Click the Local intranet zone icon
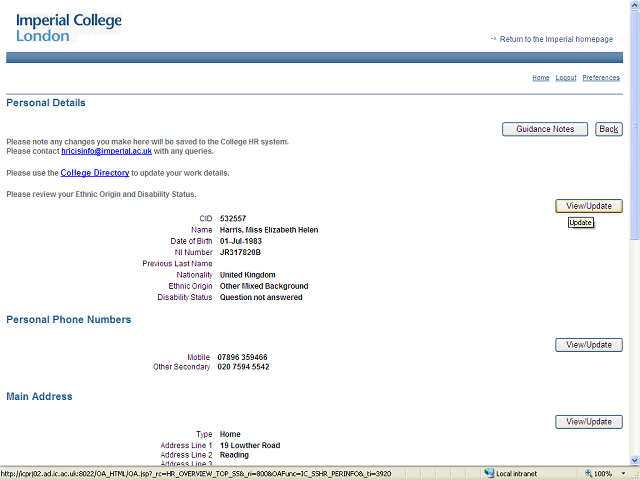The image size is (640, 480). coord(489,473)
